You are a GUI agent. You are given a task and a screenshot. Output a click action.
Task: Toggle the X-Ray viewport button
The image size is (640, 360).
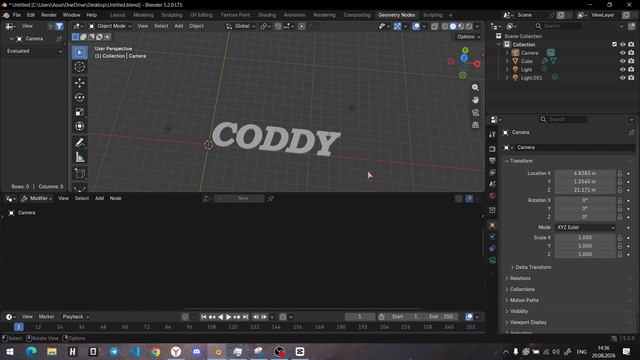pyautogui.click(x=434, y=26)
